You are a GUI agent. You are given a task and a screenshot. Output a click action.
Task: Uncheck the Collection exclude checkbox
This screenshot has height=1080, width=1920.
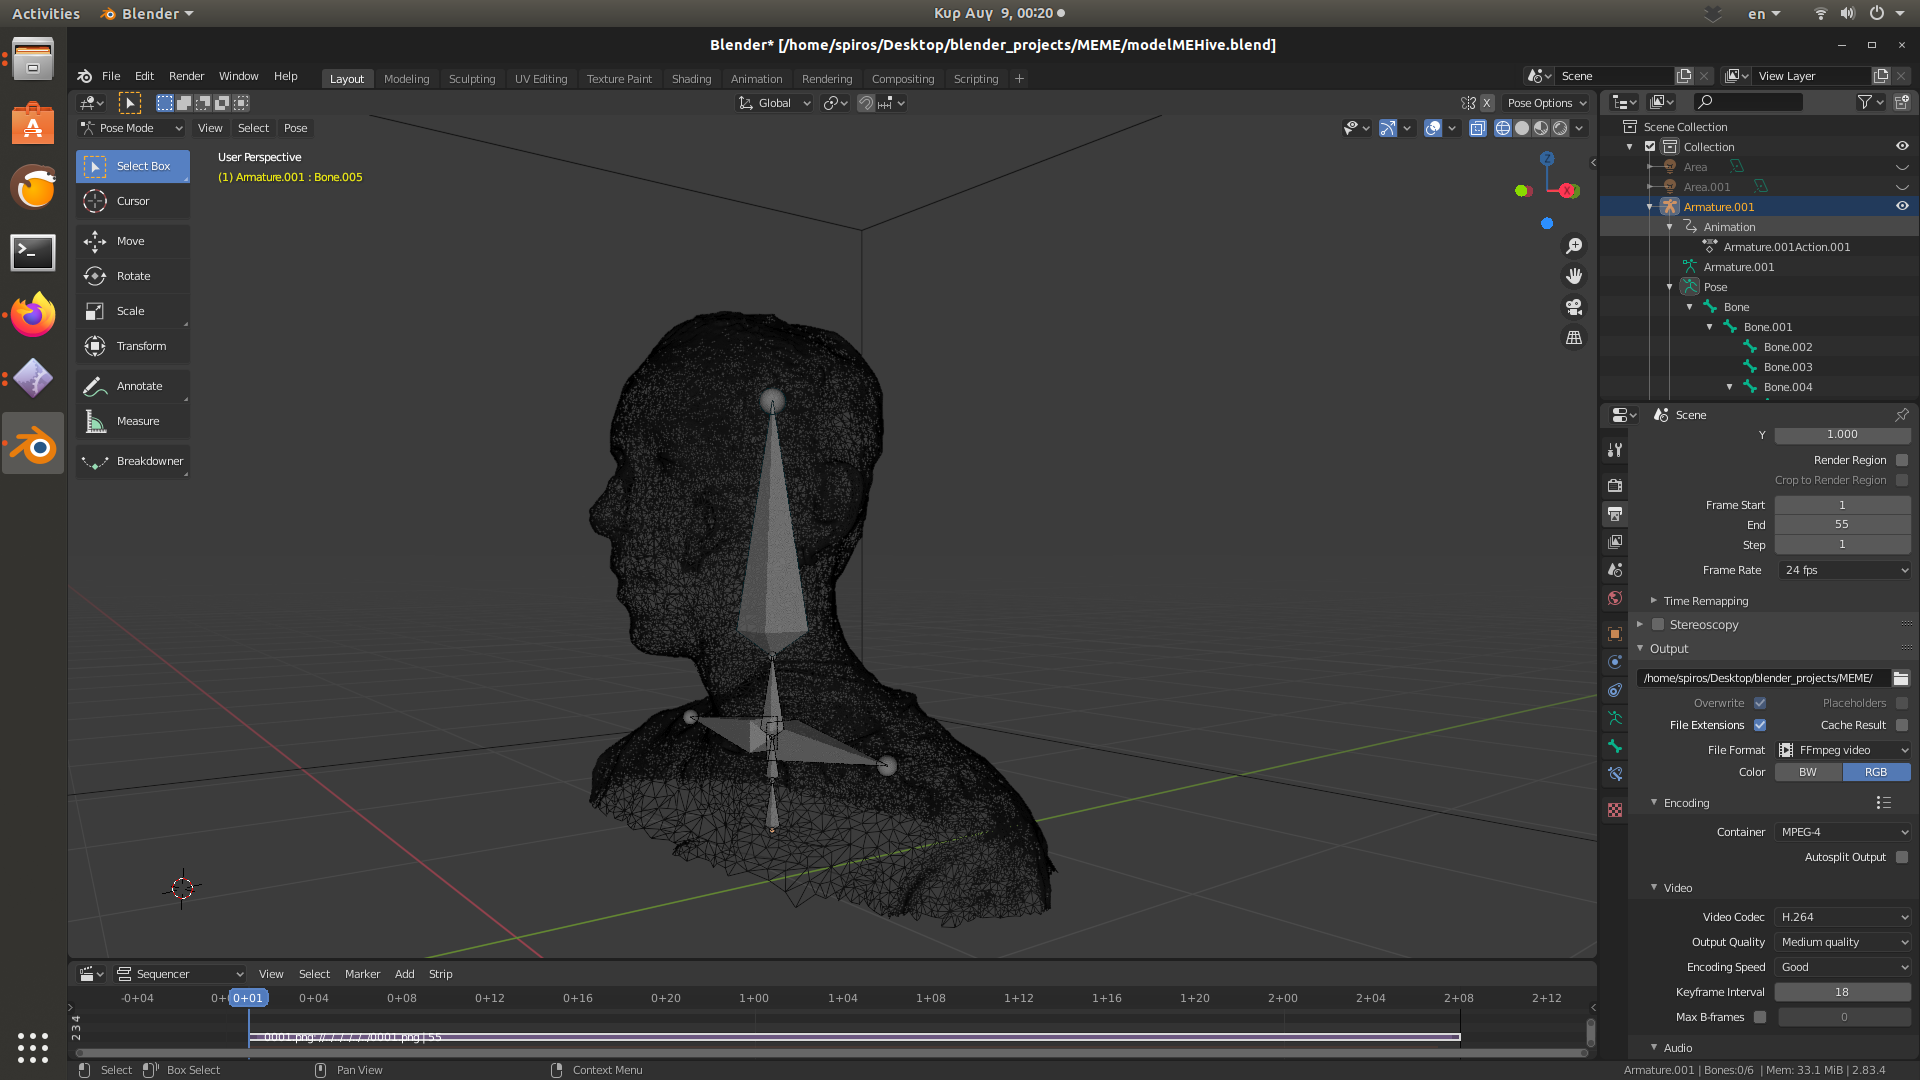pyautogui.click(x=1650, y=146)
